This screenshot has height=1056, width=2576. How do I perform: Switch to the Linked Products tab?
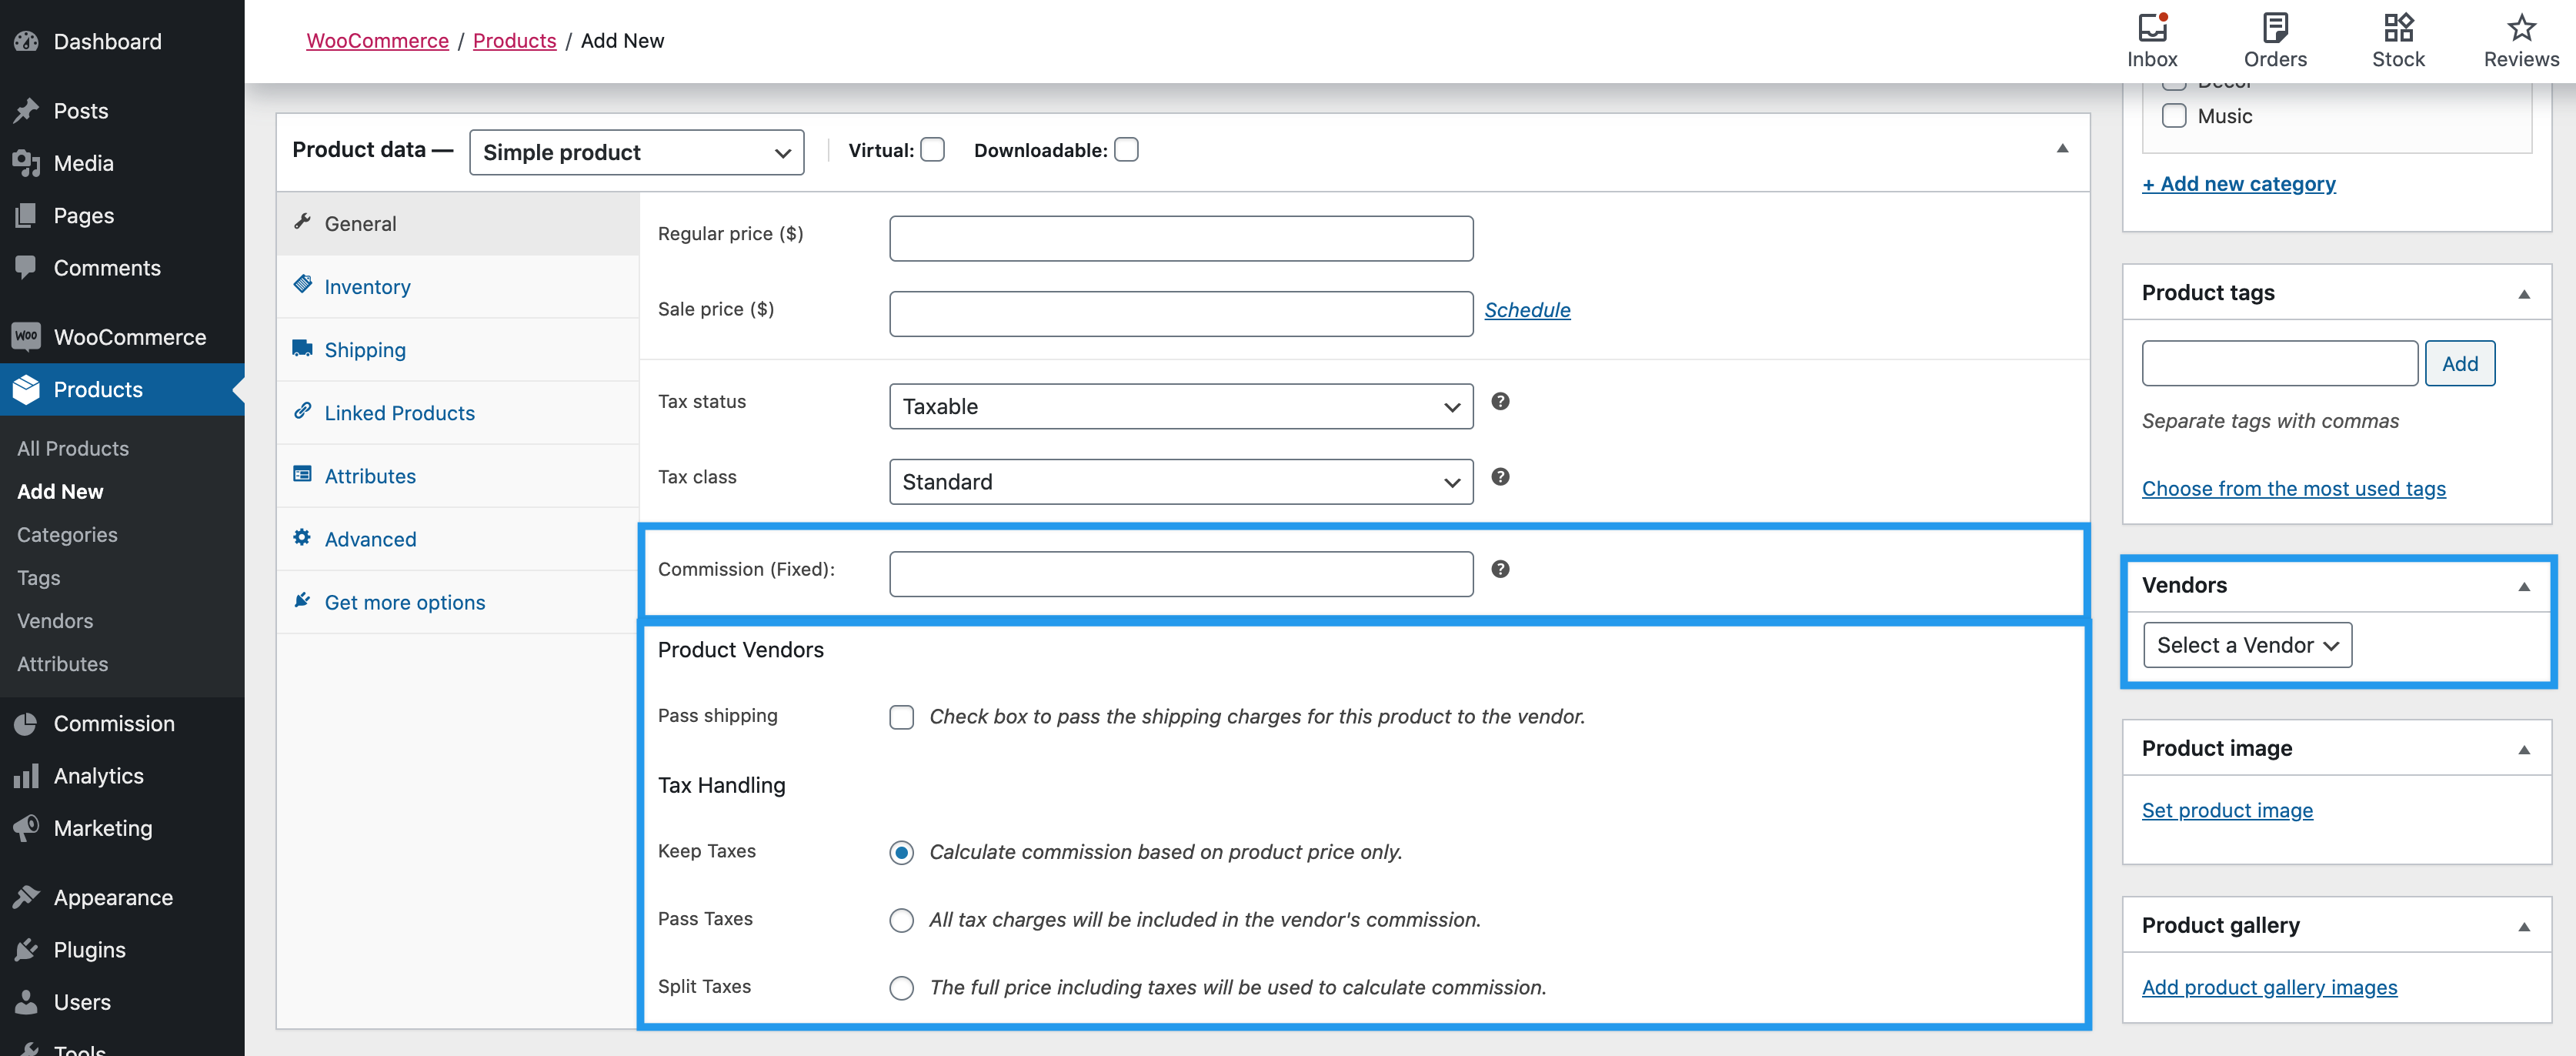pos(399,413)
